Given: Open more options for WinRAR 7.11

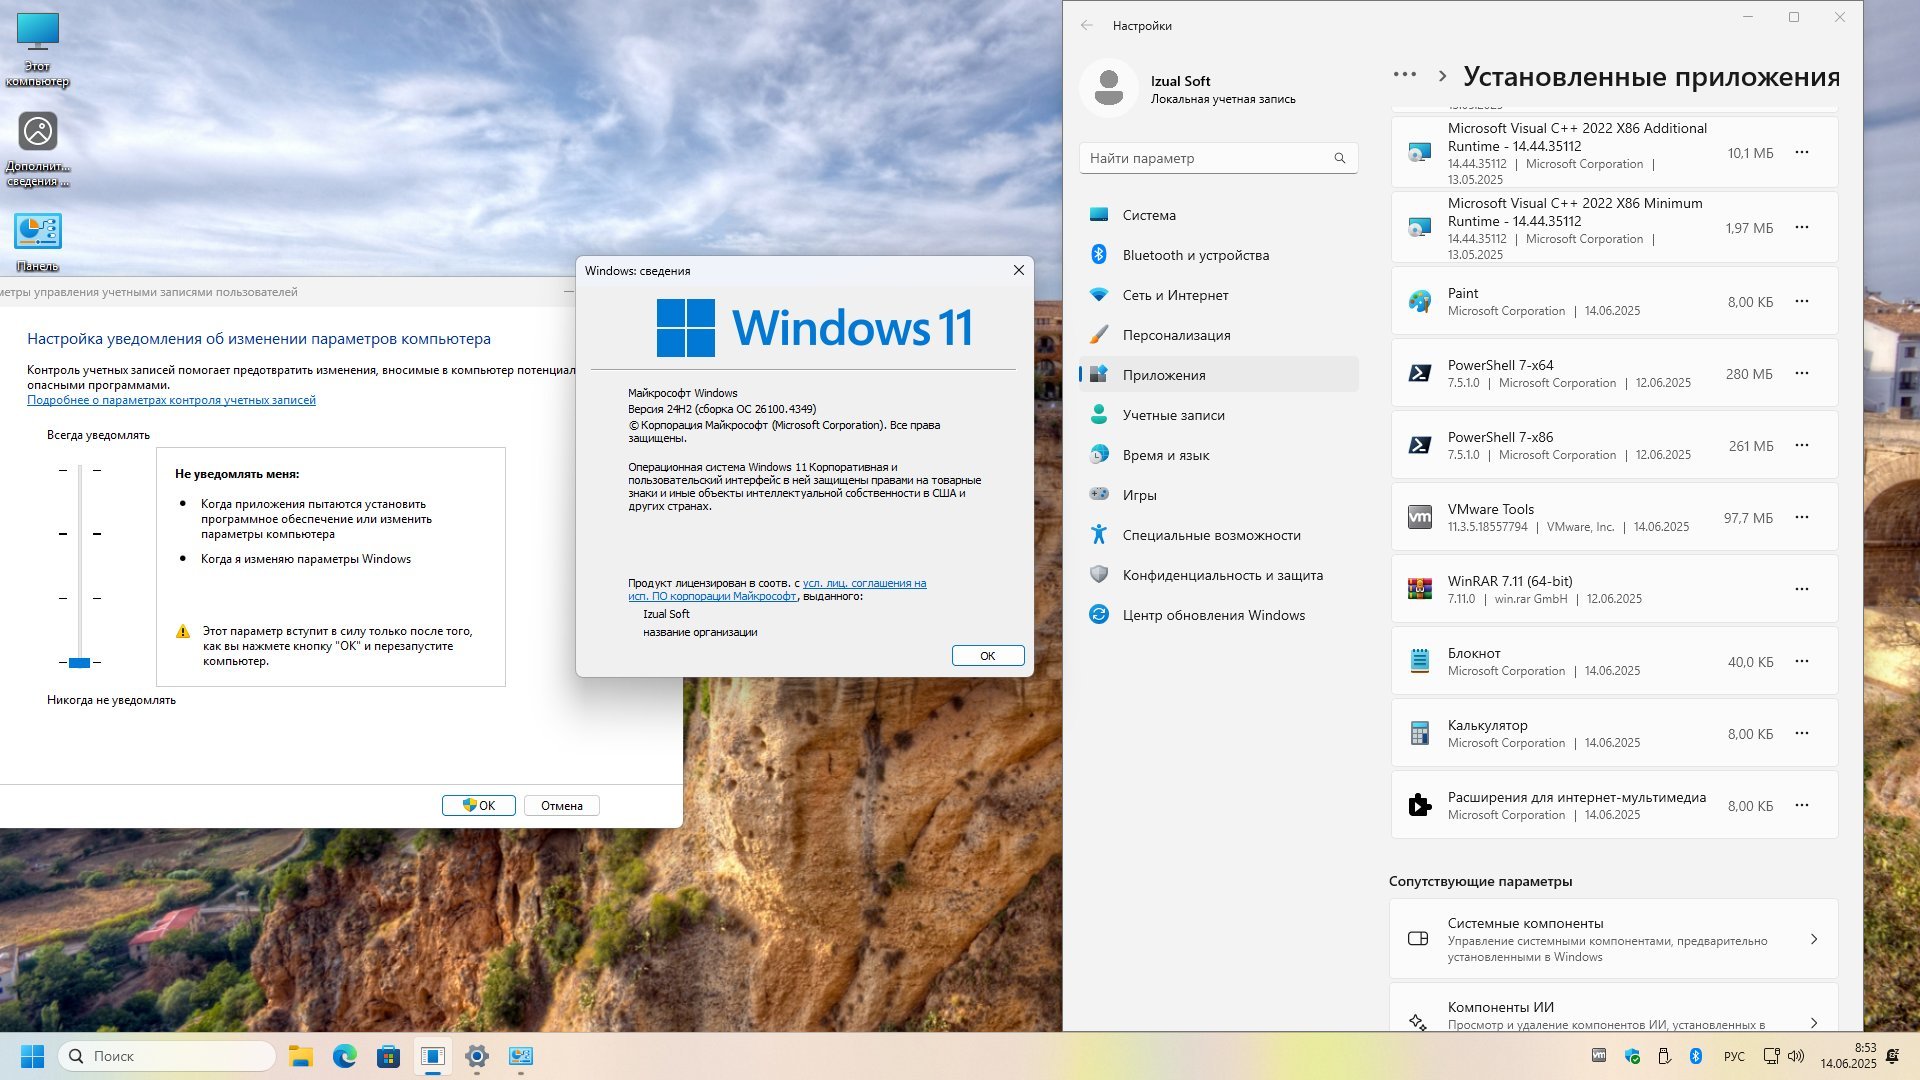Looking at the screenshot, I should [x=1802, y=589].
